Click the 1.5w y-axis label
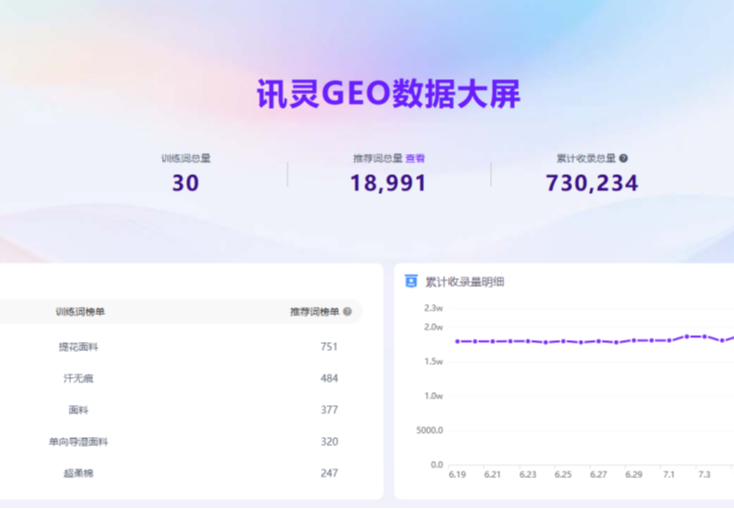This screenshot has width=734, height=509. 433,361
